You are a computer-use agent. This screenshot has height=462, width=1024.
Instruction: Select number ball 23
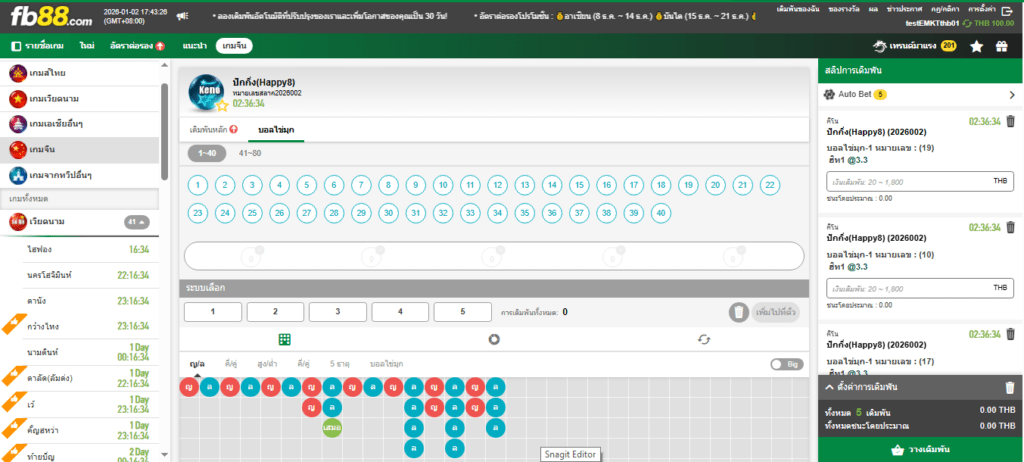(x=198, y=212)
